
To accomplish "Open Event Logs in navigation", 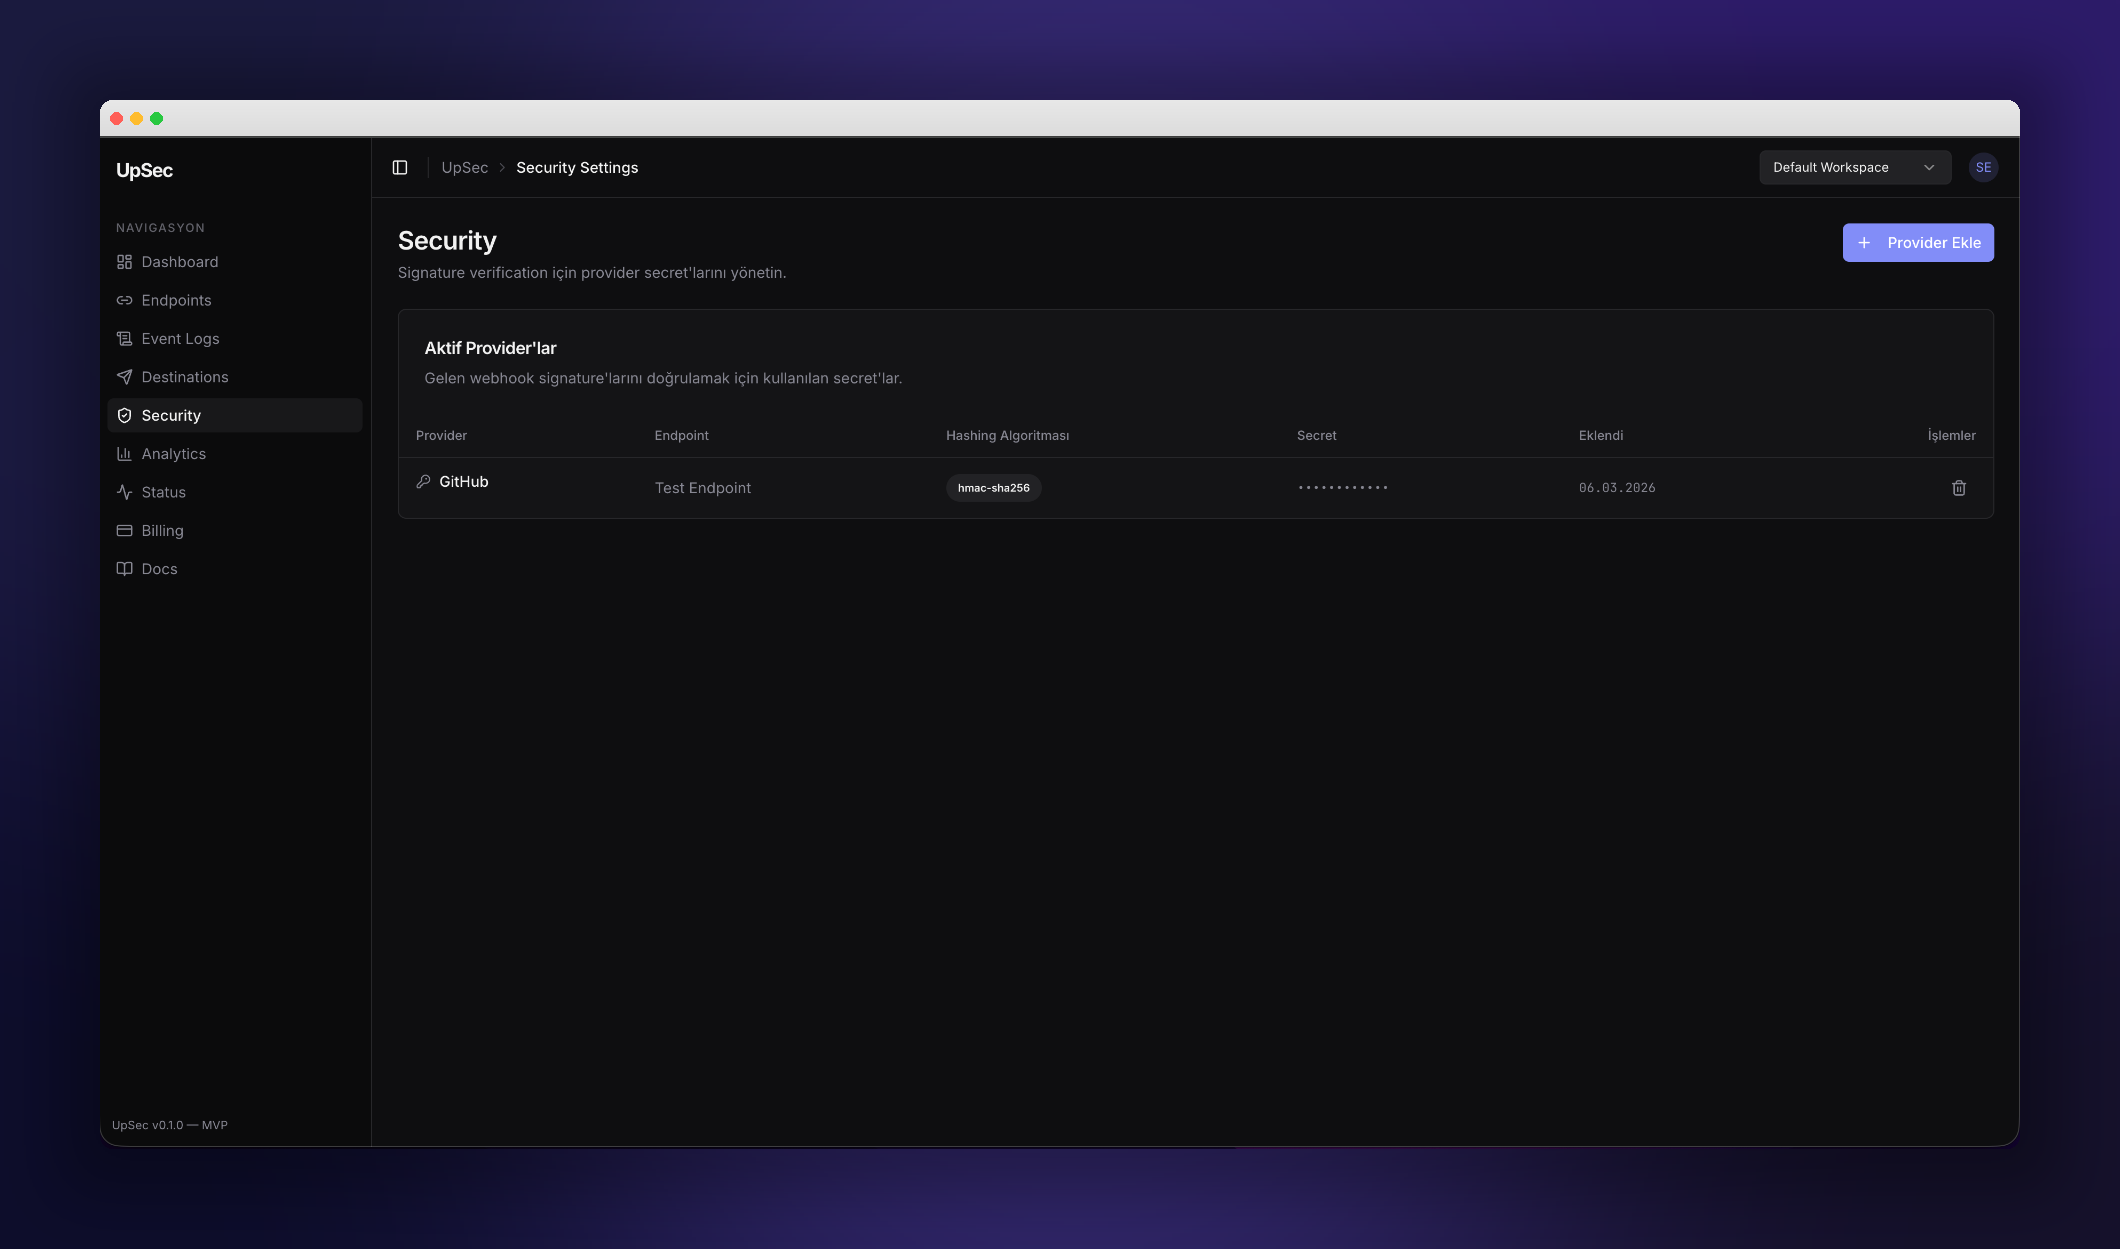I will (x=180, y=339).
